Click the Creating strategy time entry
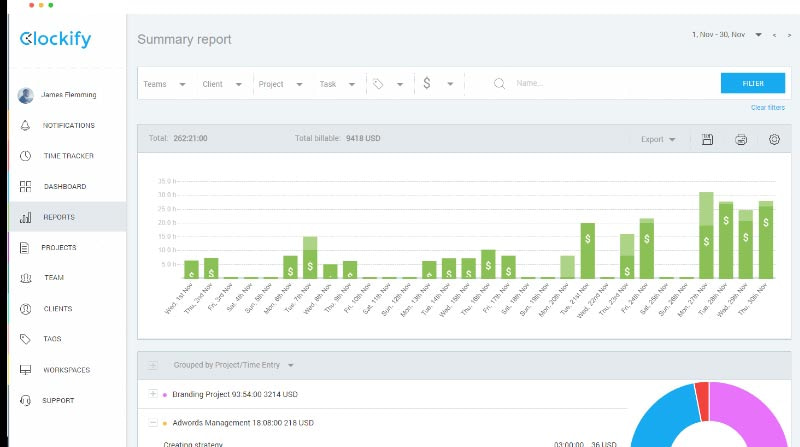800x447 pixels. click(193, 444)
